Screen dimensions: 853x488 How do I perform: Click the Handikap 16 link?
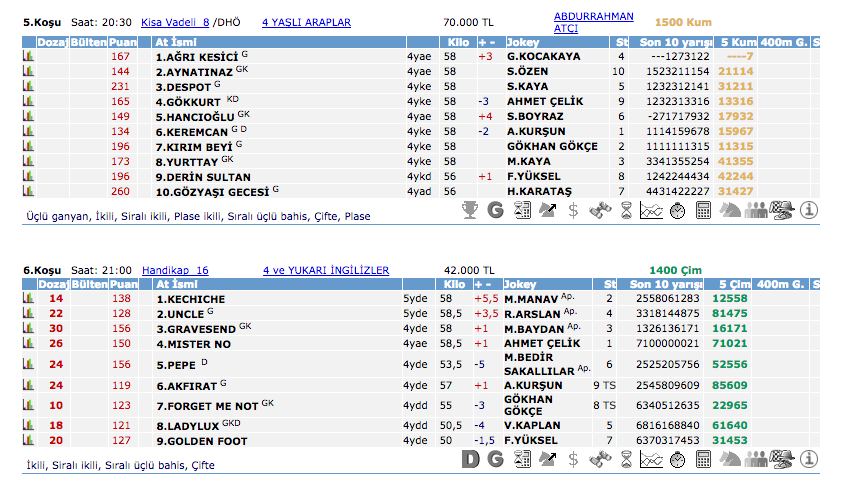coord(175,270)
